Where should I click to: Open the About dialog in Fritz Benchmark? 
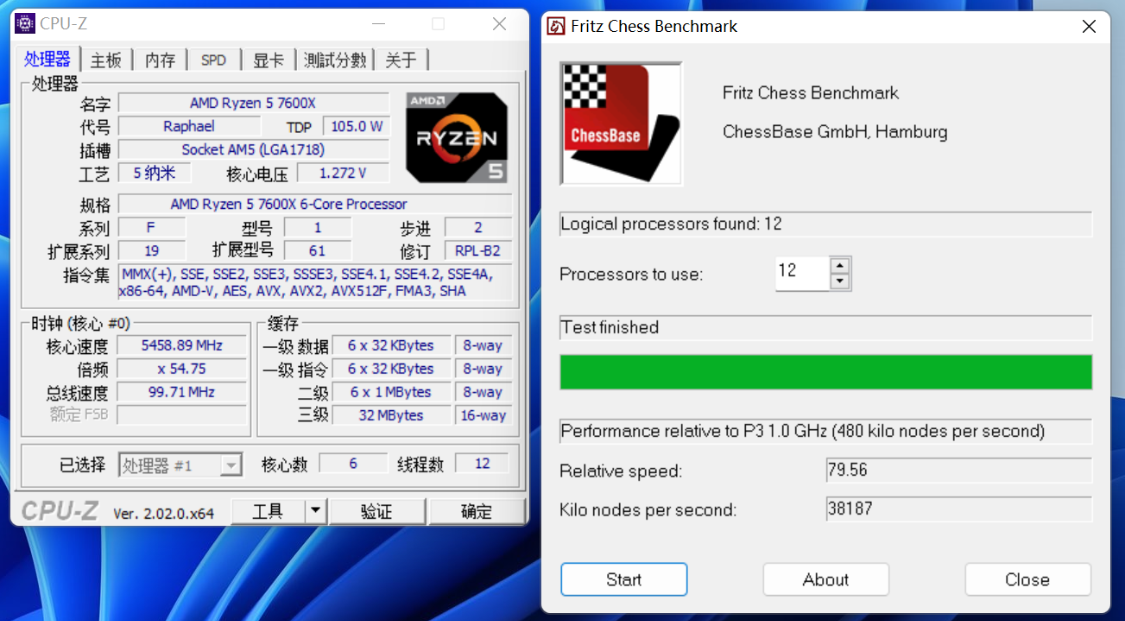pos(825,579)
